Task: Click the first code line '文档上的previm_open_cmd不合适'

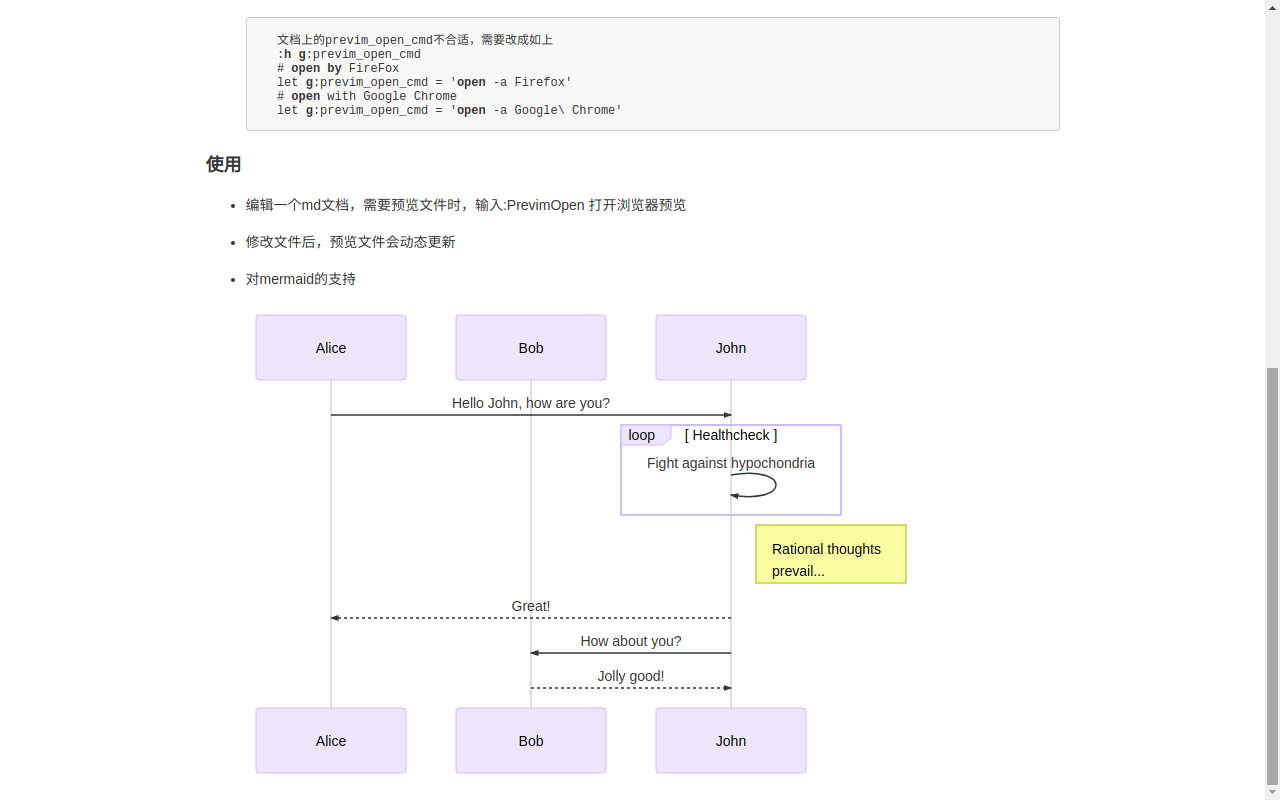Action: pos(415,40)
